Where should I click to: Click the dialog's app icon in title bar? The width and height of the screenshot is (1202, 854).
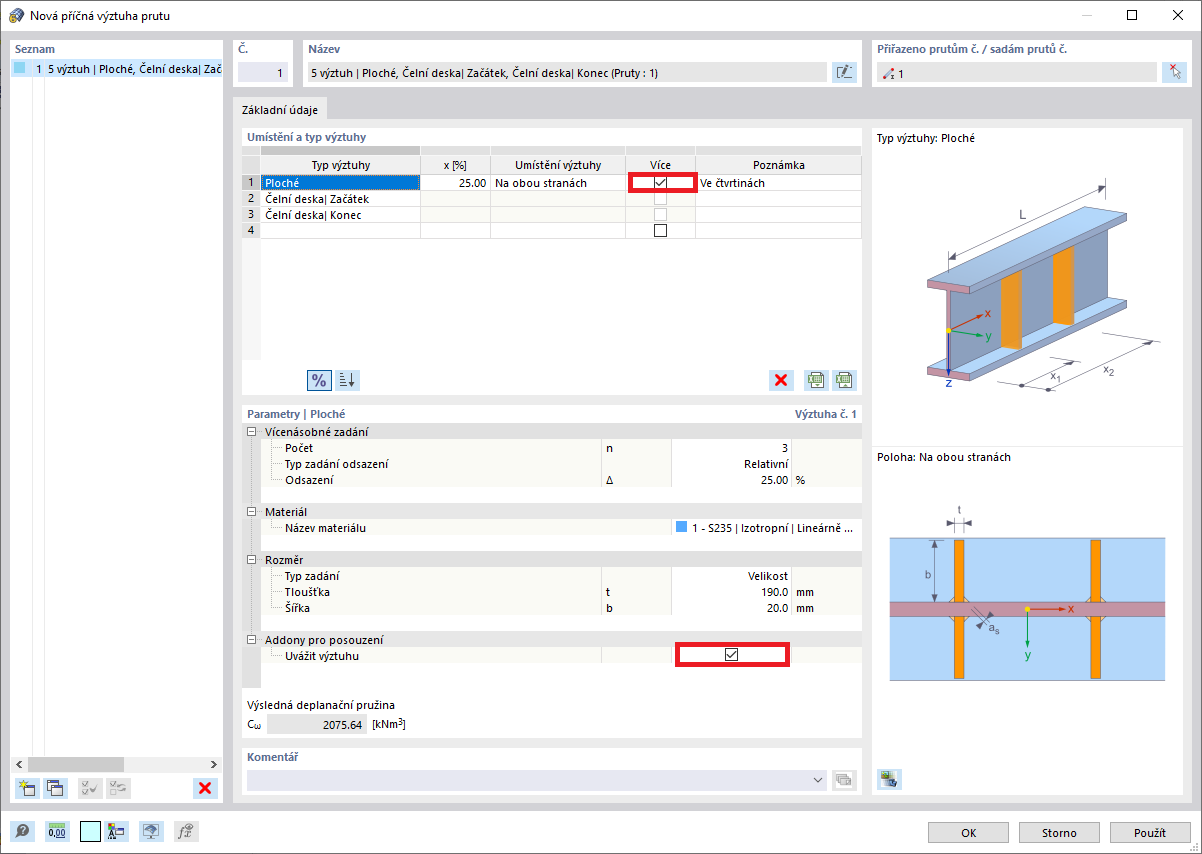(x=16, y=15)
